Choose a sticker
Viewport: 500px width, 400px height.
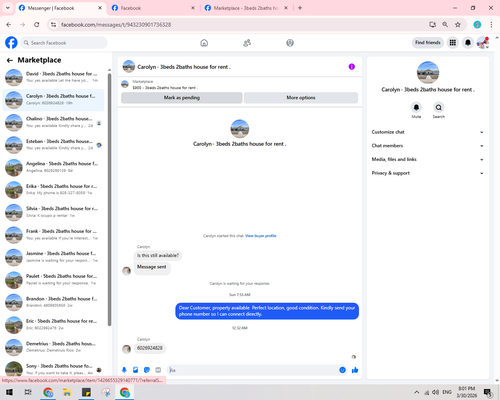coord(147,370)
